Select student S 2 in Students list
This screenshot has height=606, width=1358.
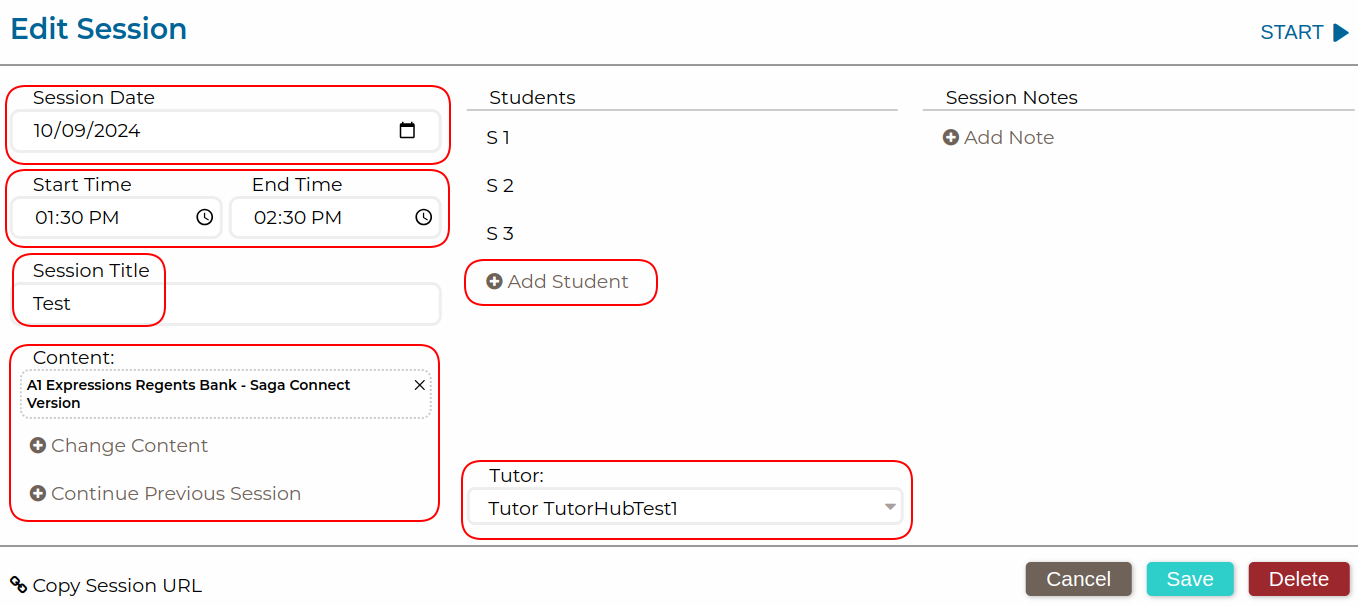point(500,186)
